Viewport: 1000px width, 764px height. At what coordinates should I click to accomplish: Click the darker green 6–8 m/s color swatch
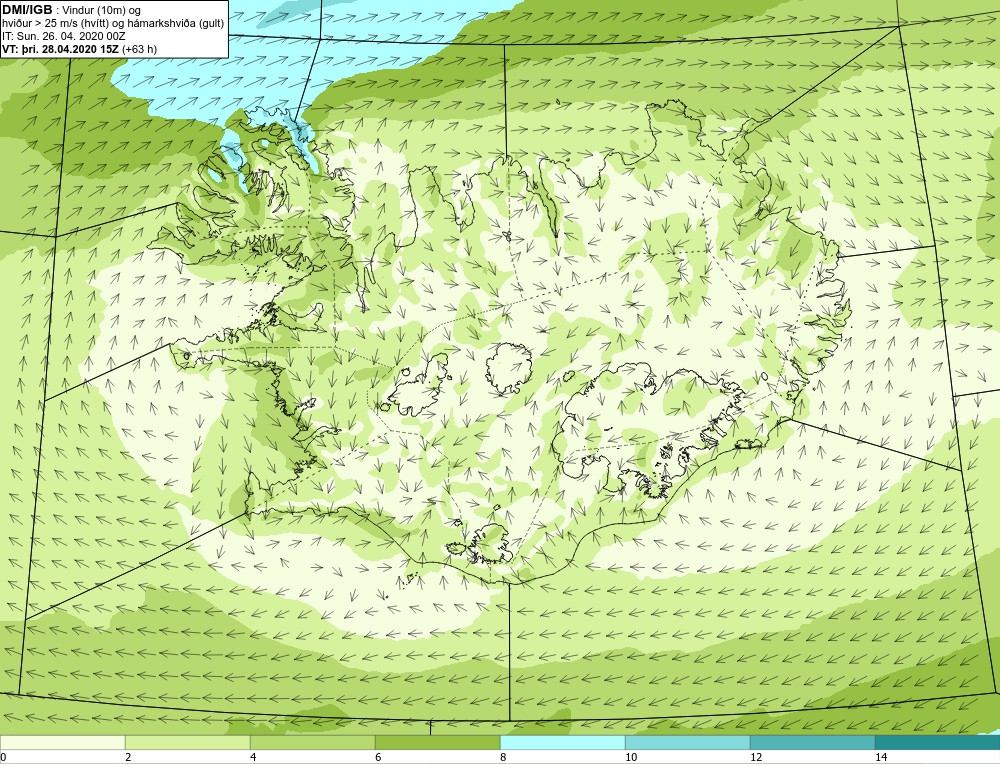click(438, 743)
